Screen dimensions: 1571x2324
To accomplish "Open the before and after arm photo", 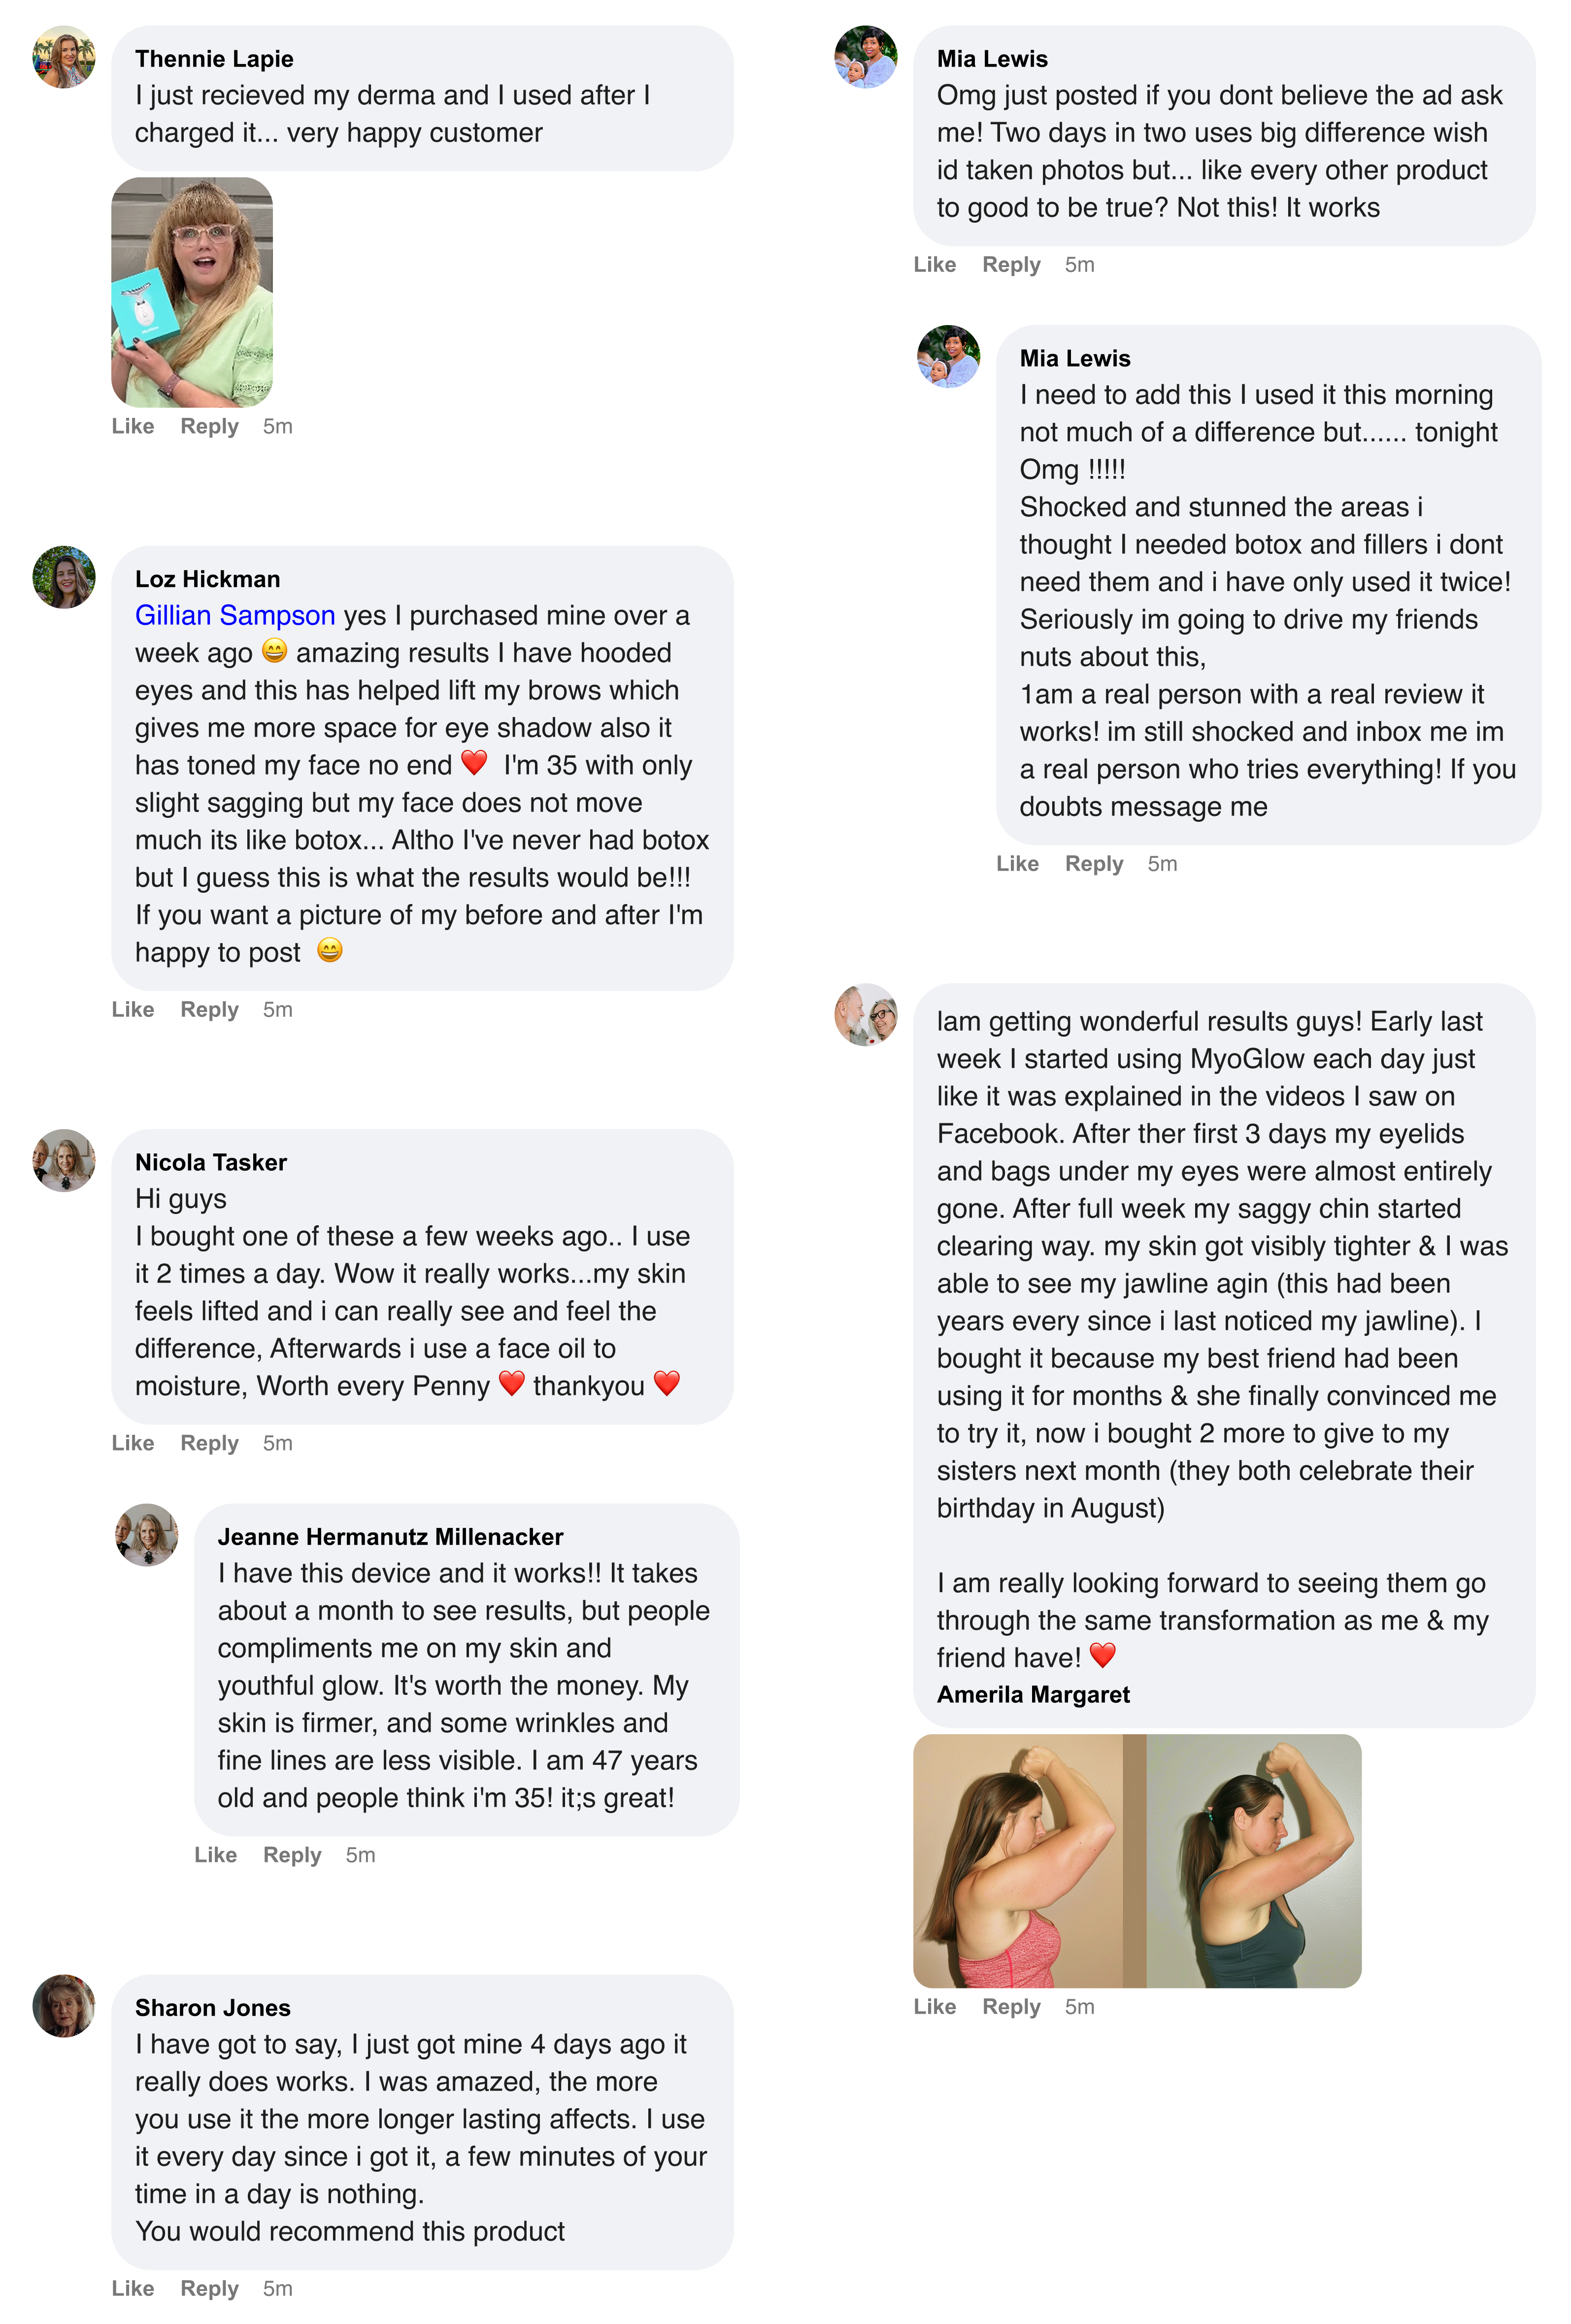I will 1137,1860.
